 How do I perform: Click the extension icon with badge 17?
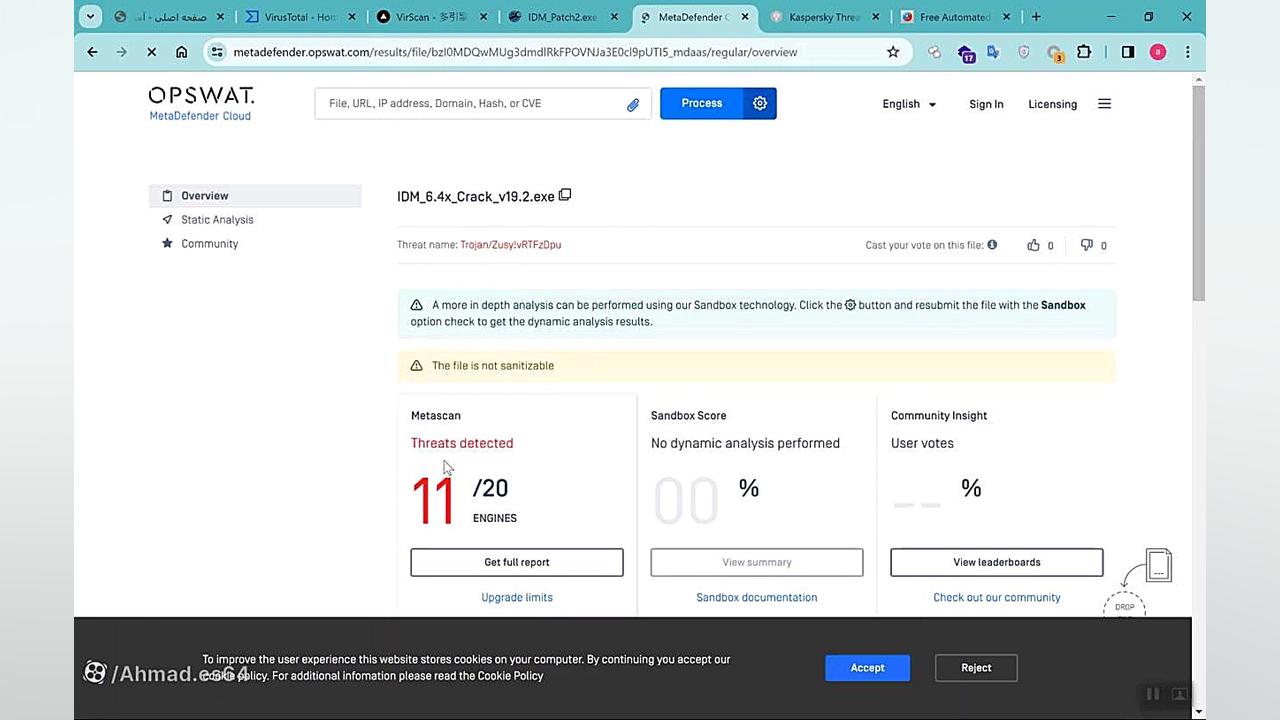pos(965,53)
